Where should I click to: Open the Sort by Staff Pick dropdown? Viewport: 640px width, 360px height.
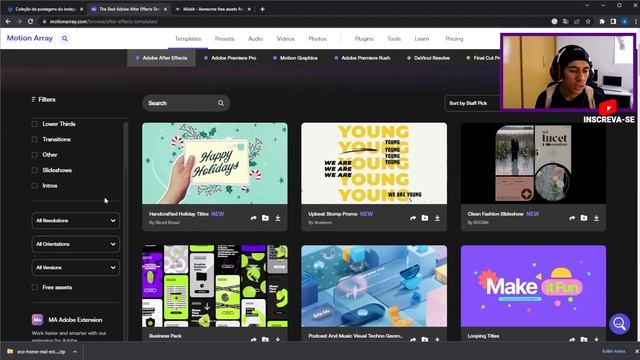472,103
